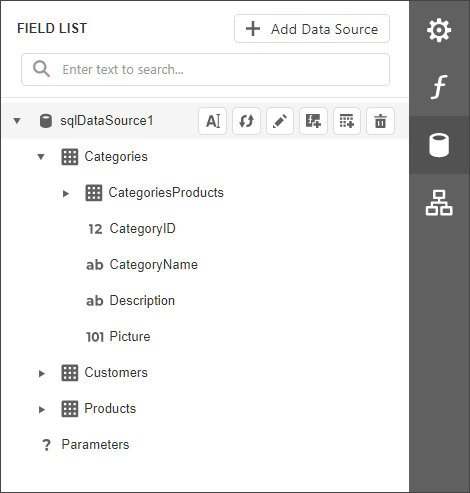Screen dimensions: 470x493
Task: Select the Field List database tab
Action: [439, 145]
